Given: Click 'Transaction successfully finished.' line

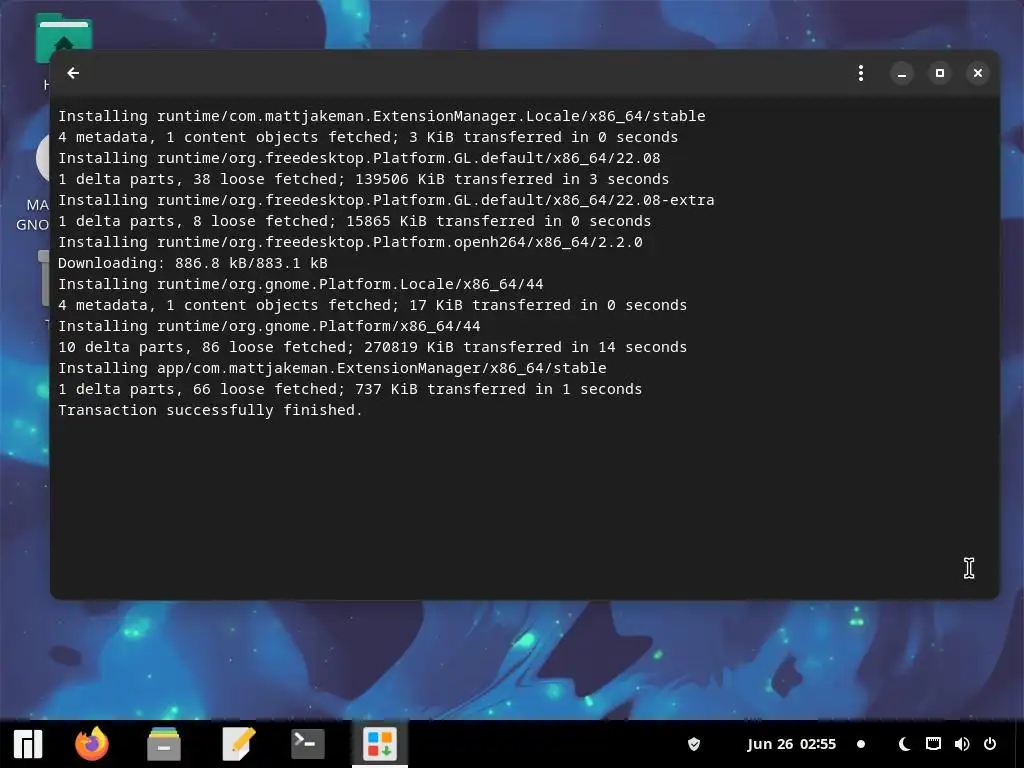Looking at the screenshot, I should tap(210, 410).
